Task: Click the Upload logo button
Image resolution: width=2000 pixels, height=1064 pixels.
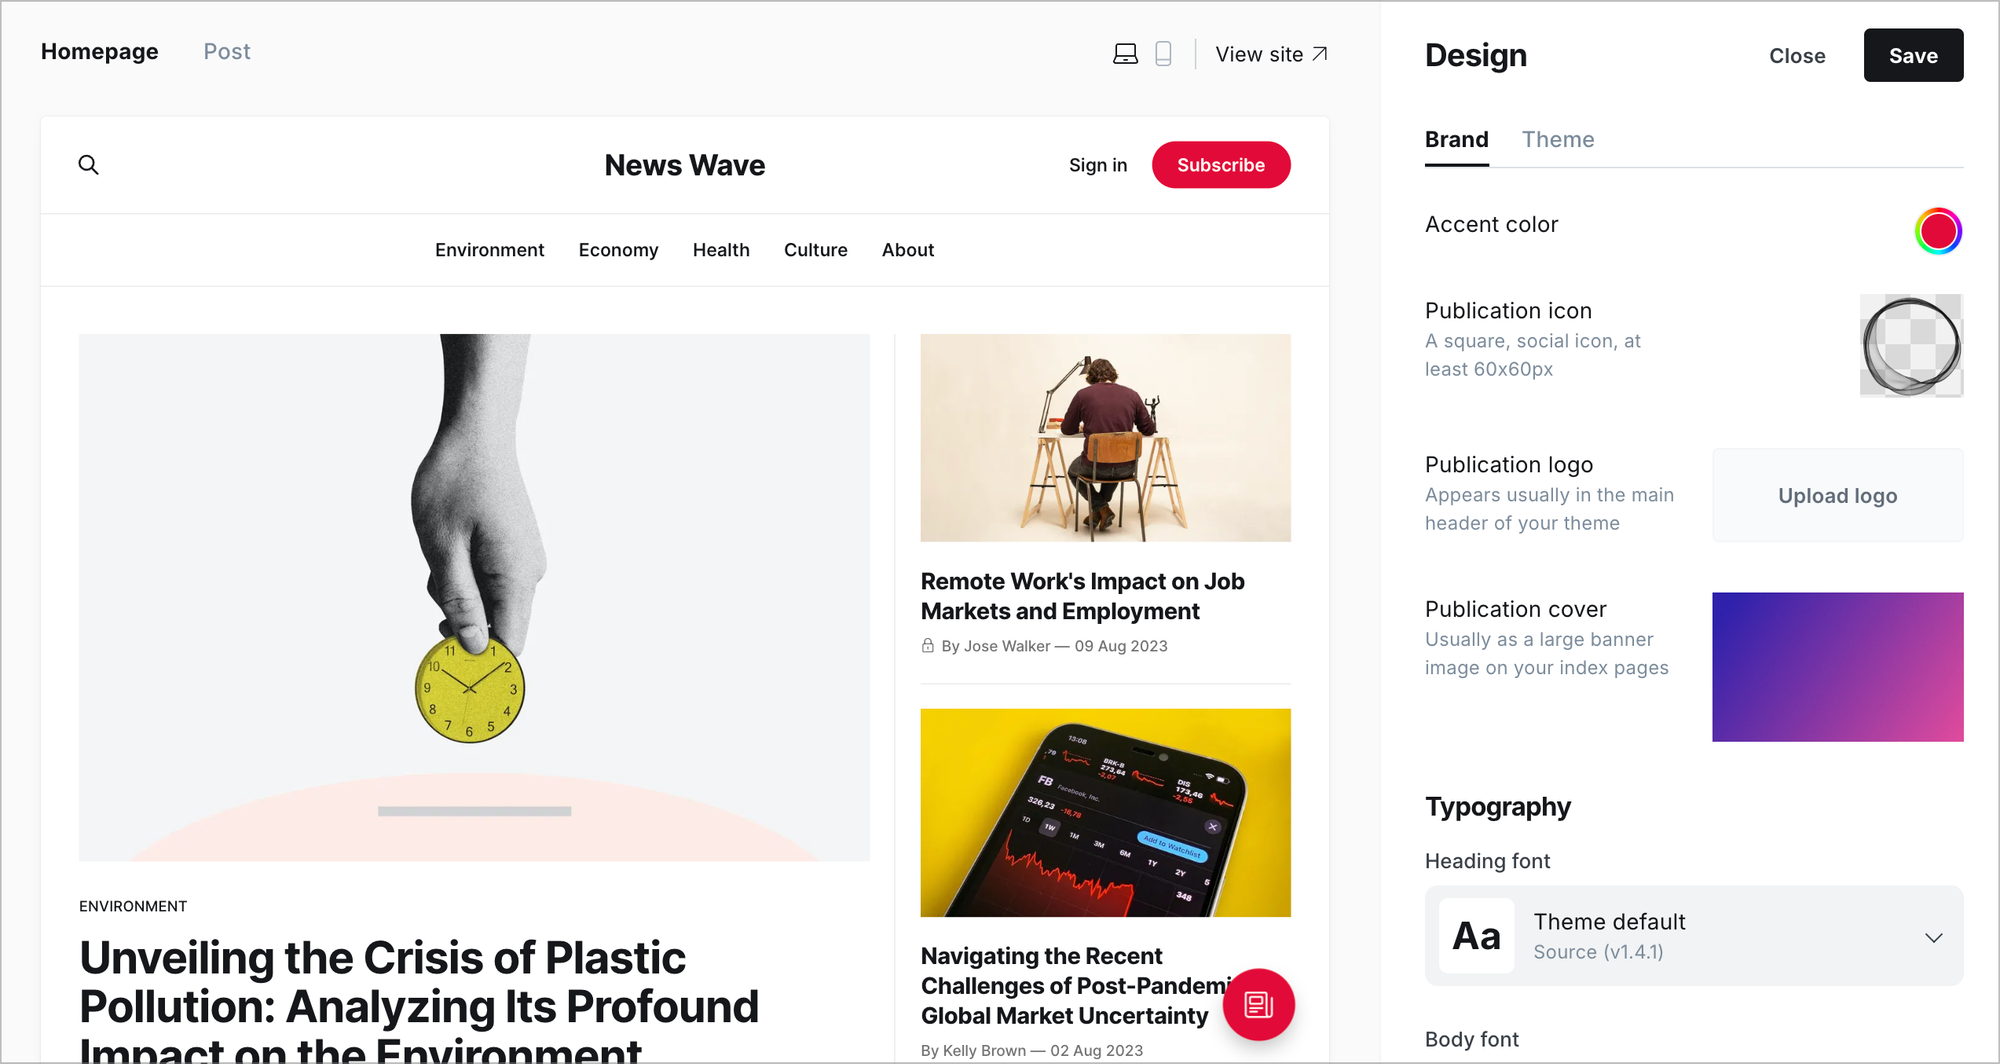Action: pyautogui.click(x=1837, y=496)
